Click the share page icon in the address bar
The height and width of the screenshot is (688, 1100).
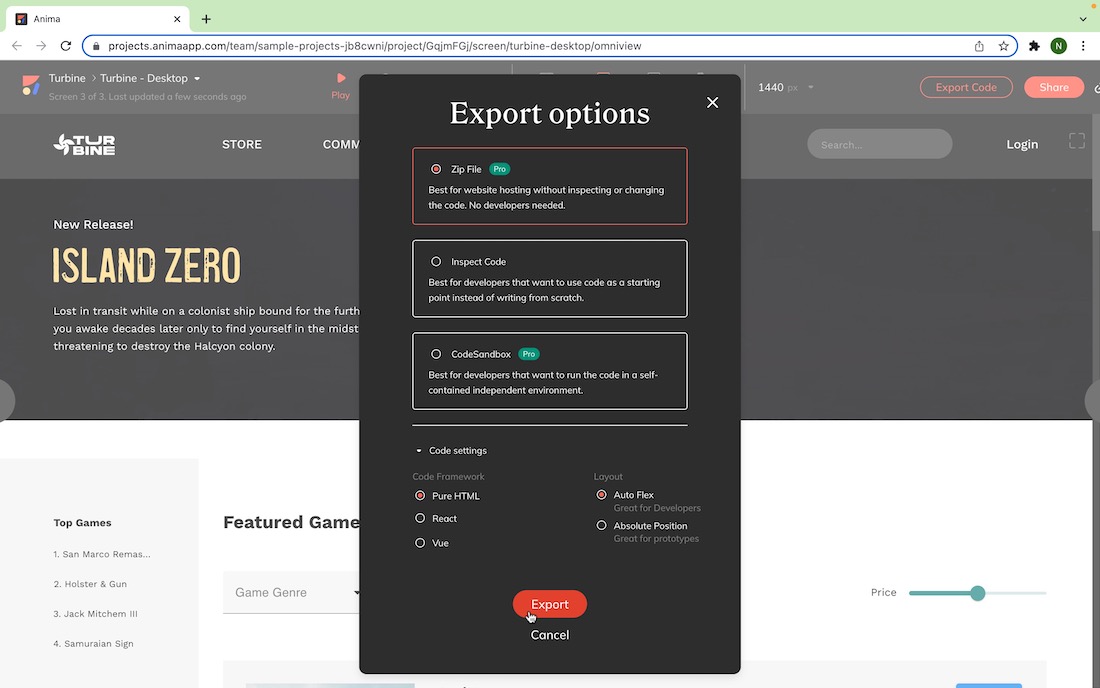click(979, 46)
